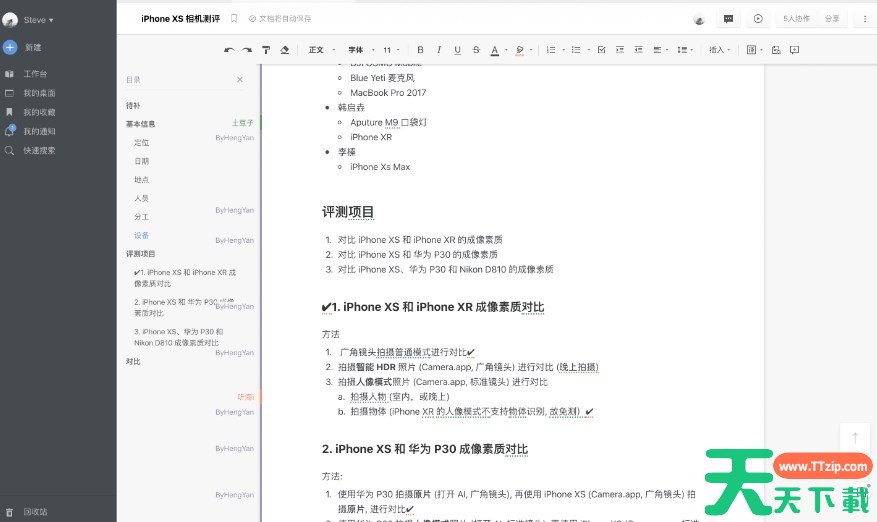Viewport: 877px width, 522px height.
Task: Open the more options three-dot menu
Action: (865, 19)
